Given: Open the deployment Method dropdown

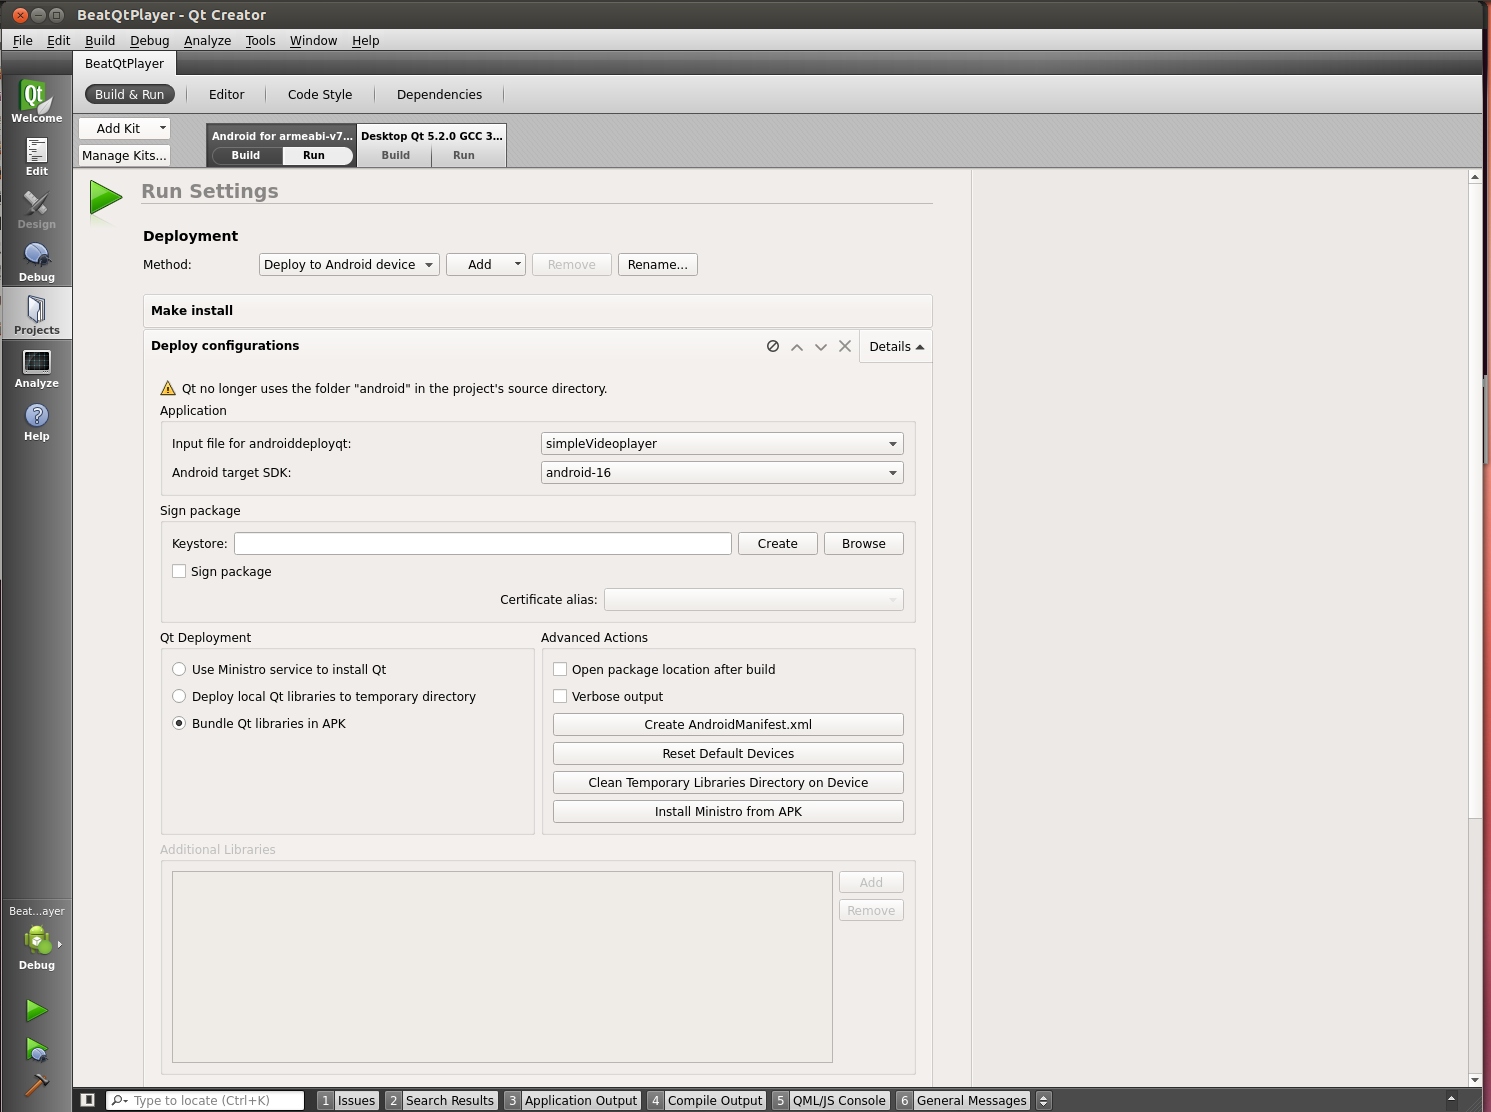Looking at the screenshot, I should [348, 264].
